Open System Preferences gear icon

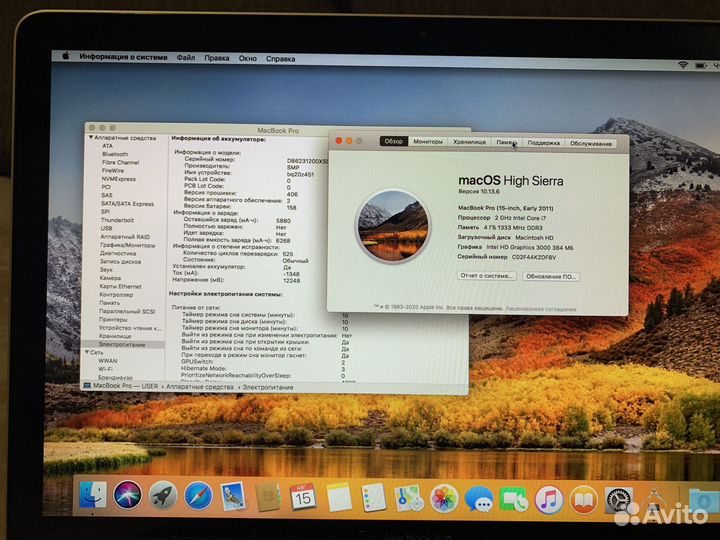619,501
